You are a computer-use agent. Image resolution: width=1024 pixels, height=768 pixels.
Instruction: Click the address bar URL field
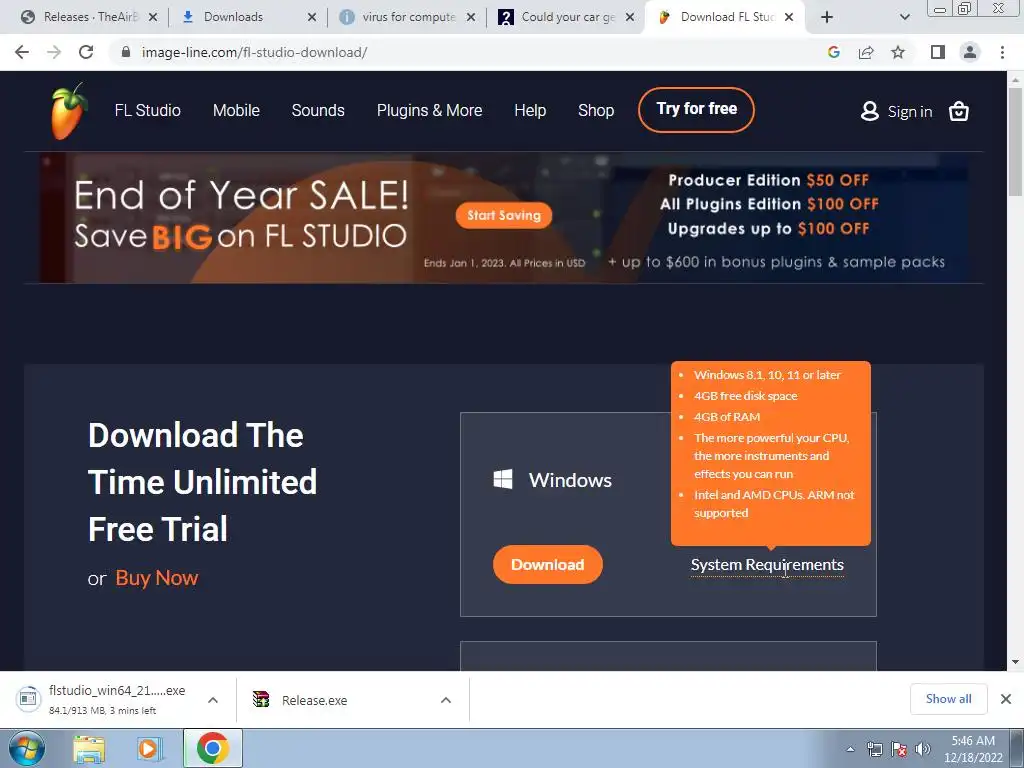(x=470, y=52)
